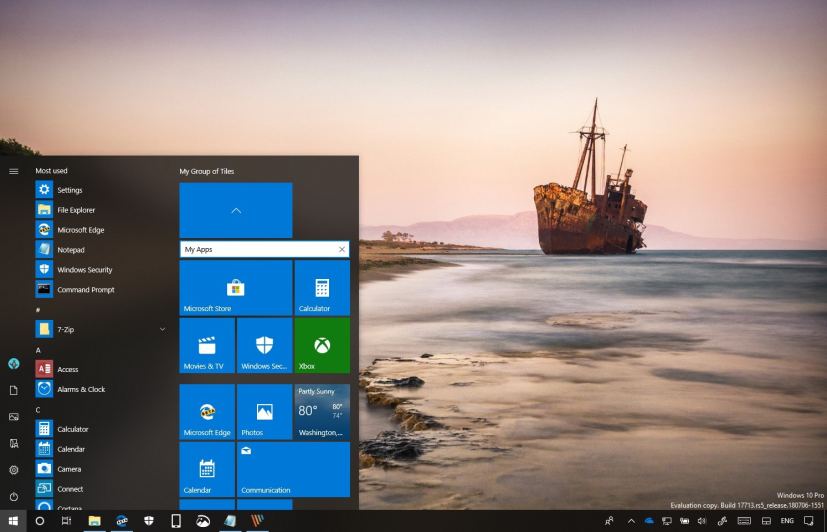Open Calculator in the C section list
Screen dimensions: 827x532
click(x=100, y=429)
